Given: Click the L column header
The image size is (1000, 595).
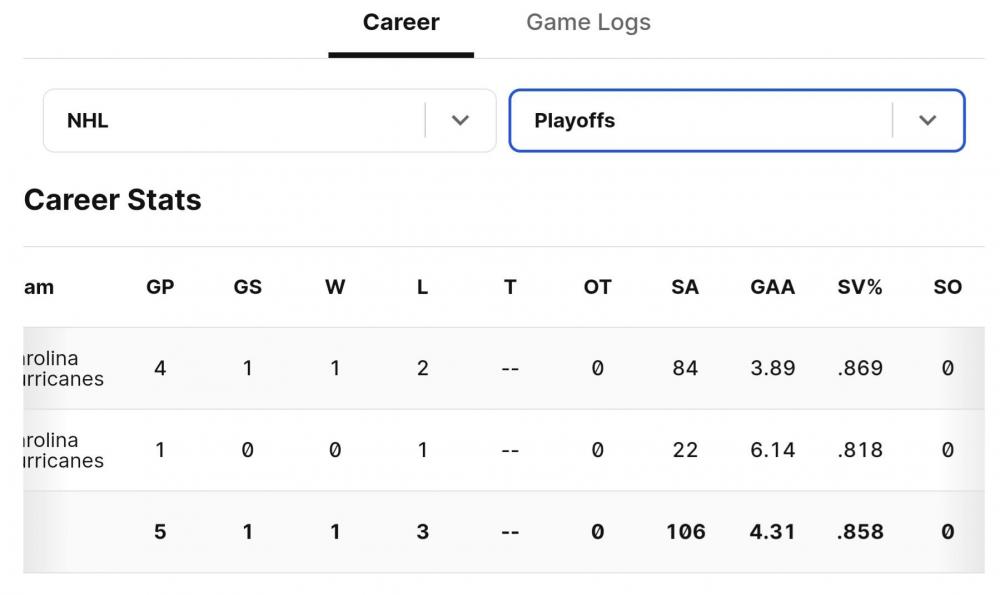Looking at the screenshot, I should (422, 287).
